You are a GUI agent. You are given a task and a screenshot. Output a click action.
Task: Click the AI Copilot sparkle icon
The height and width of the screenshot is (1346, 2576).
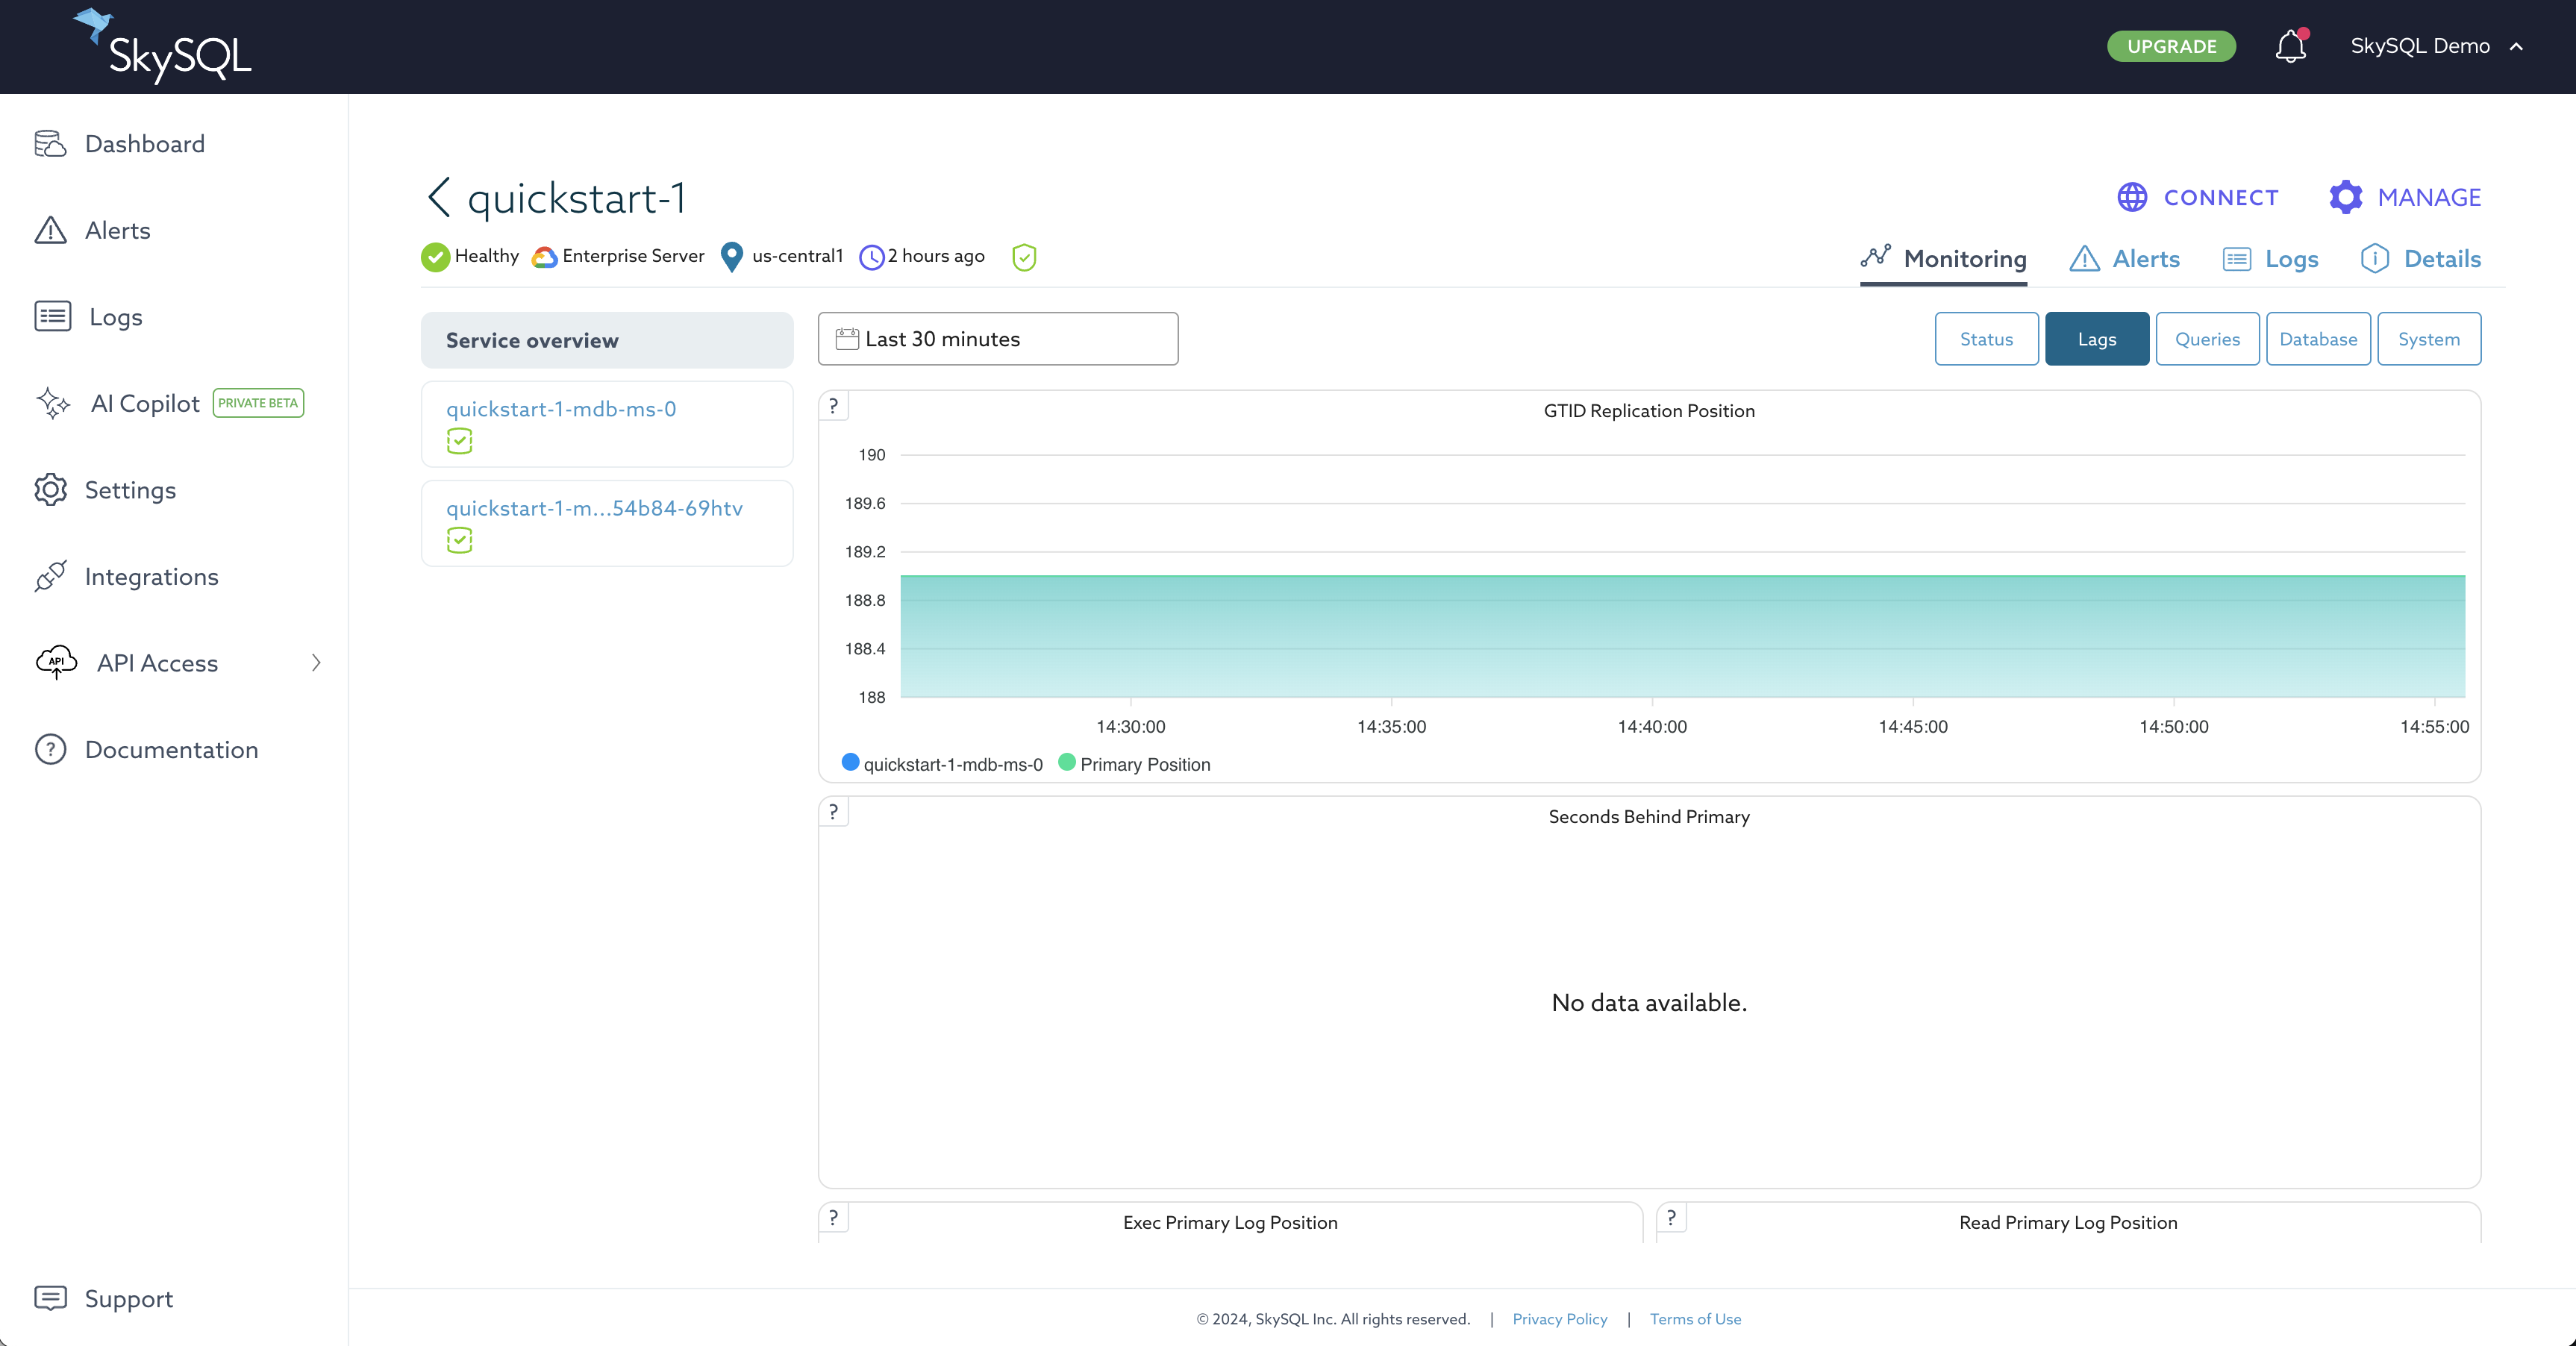click(53, 403)
